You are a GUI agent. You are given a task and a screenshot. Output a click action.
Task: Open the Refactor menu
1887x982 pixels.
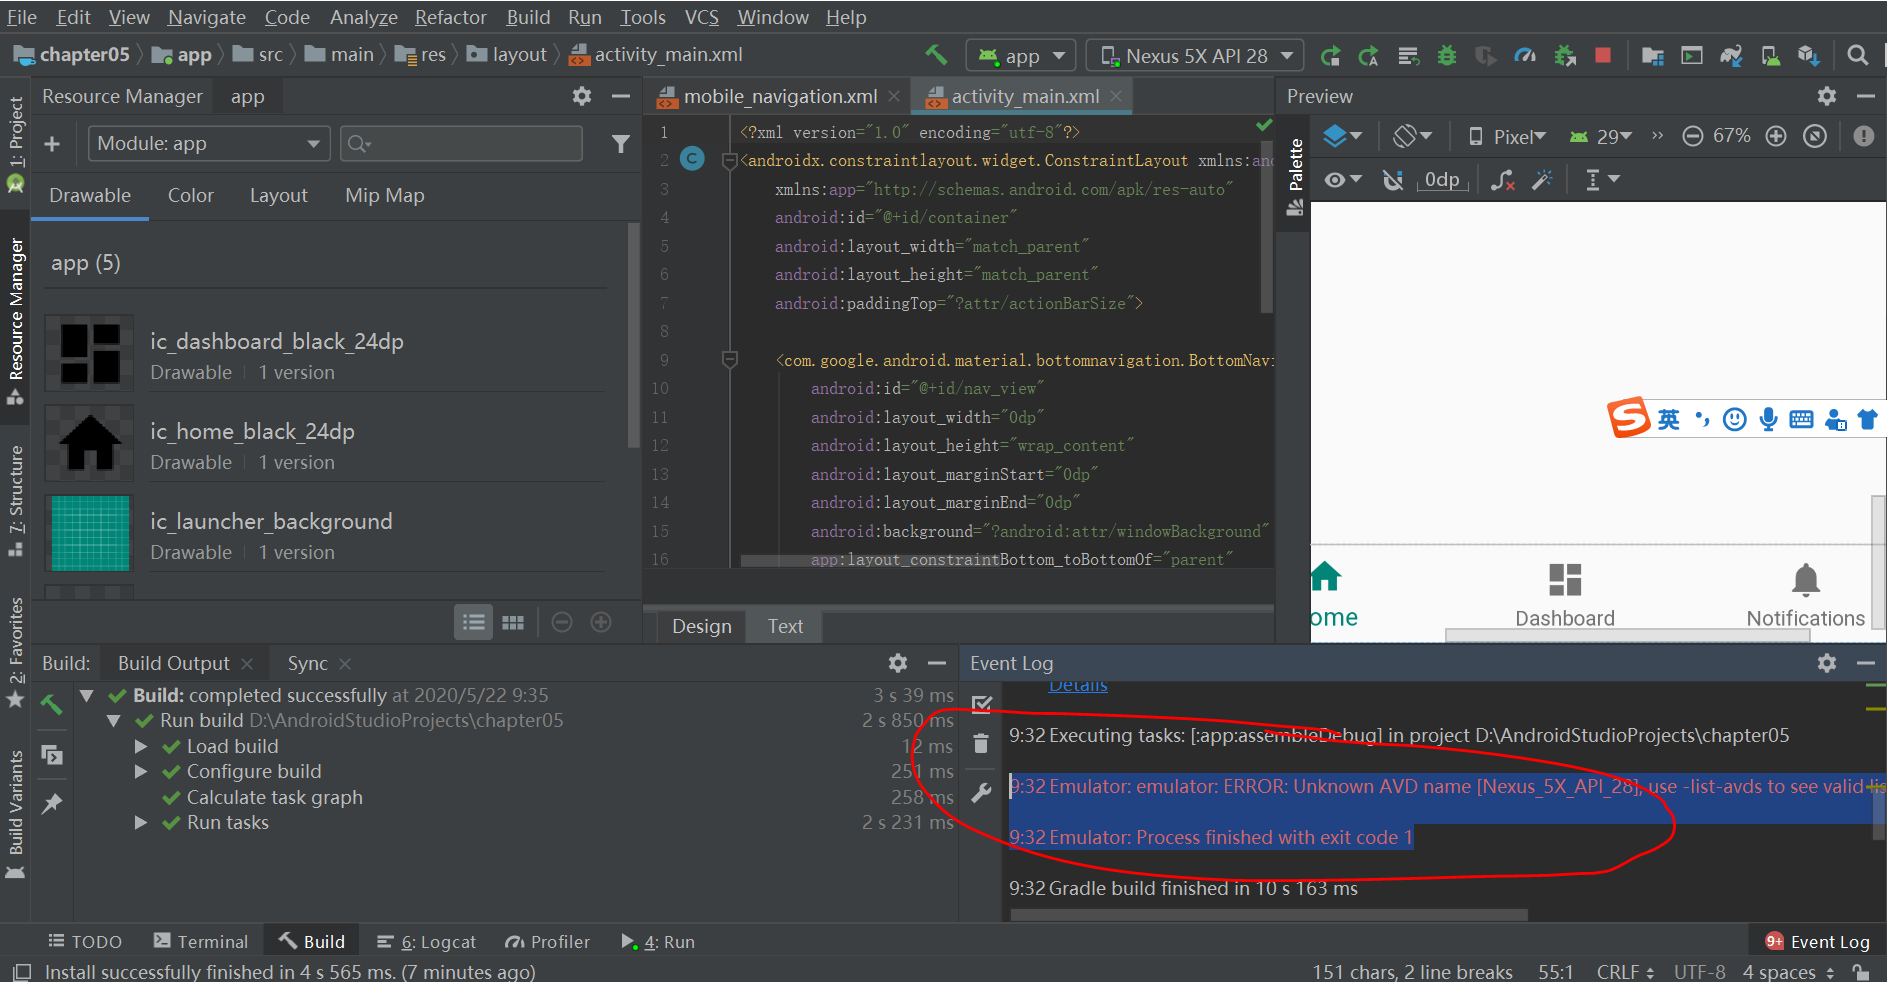point(450,17)
